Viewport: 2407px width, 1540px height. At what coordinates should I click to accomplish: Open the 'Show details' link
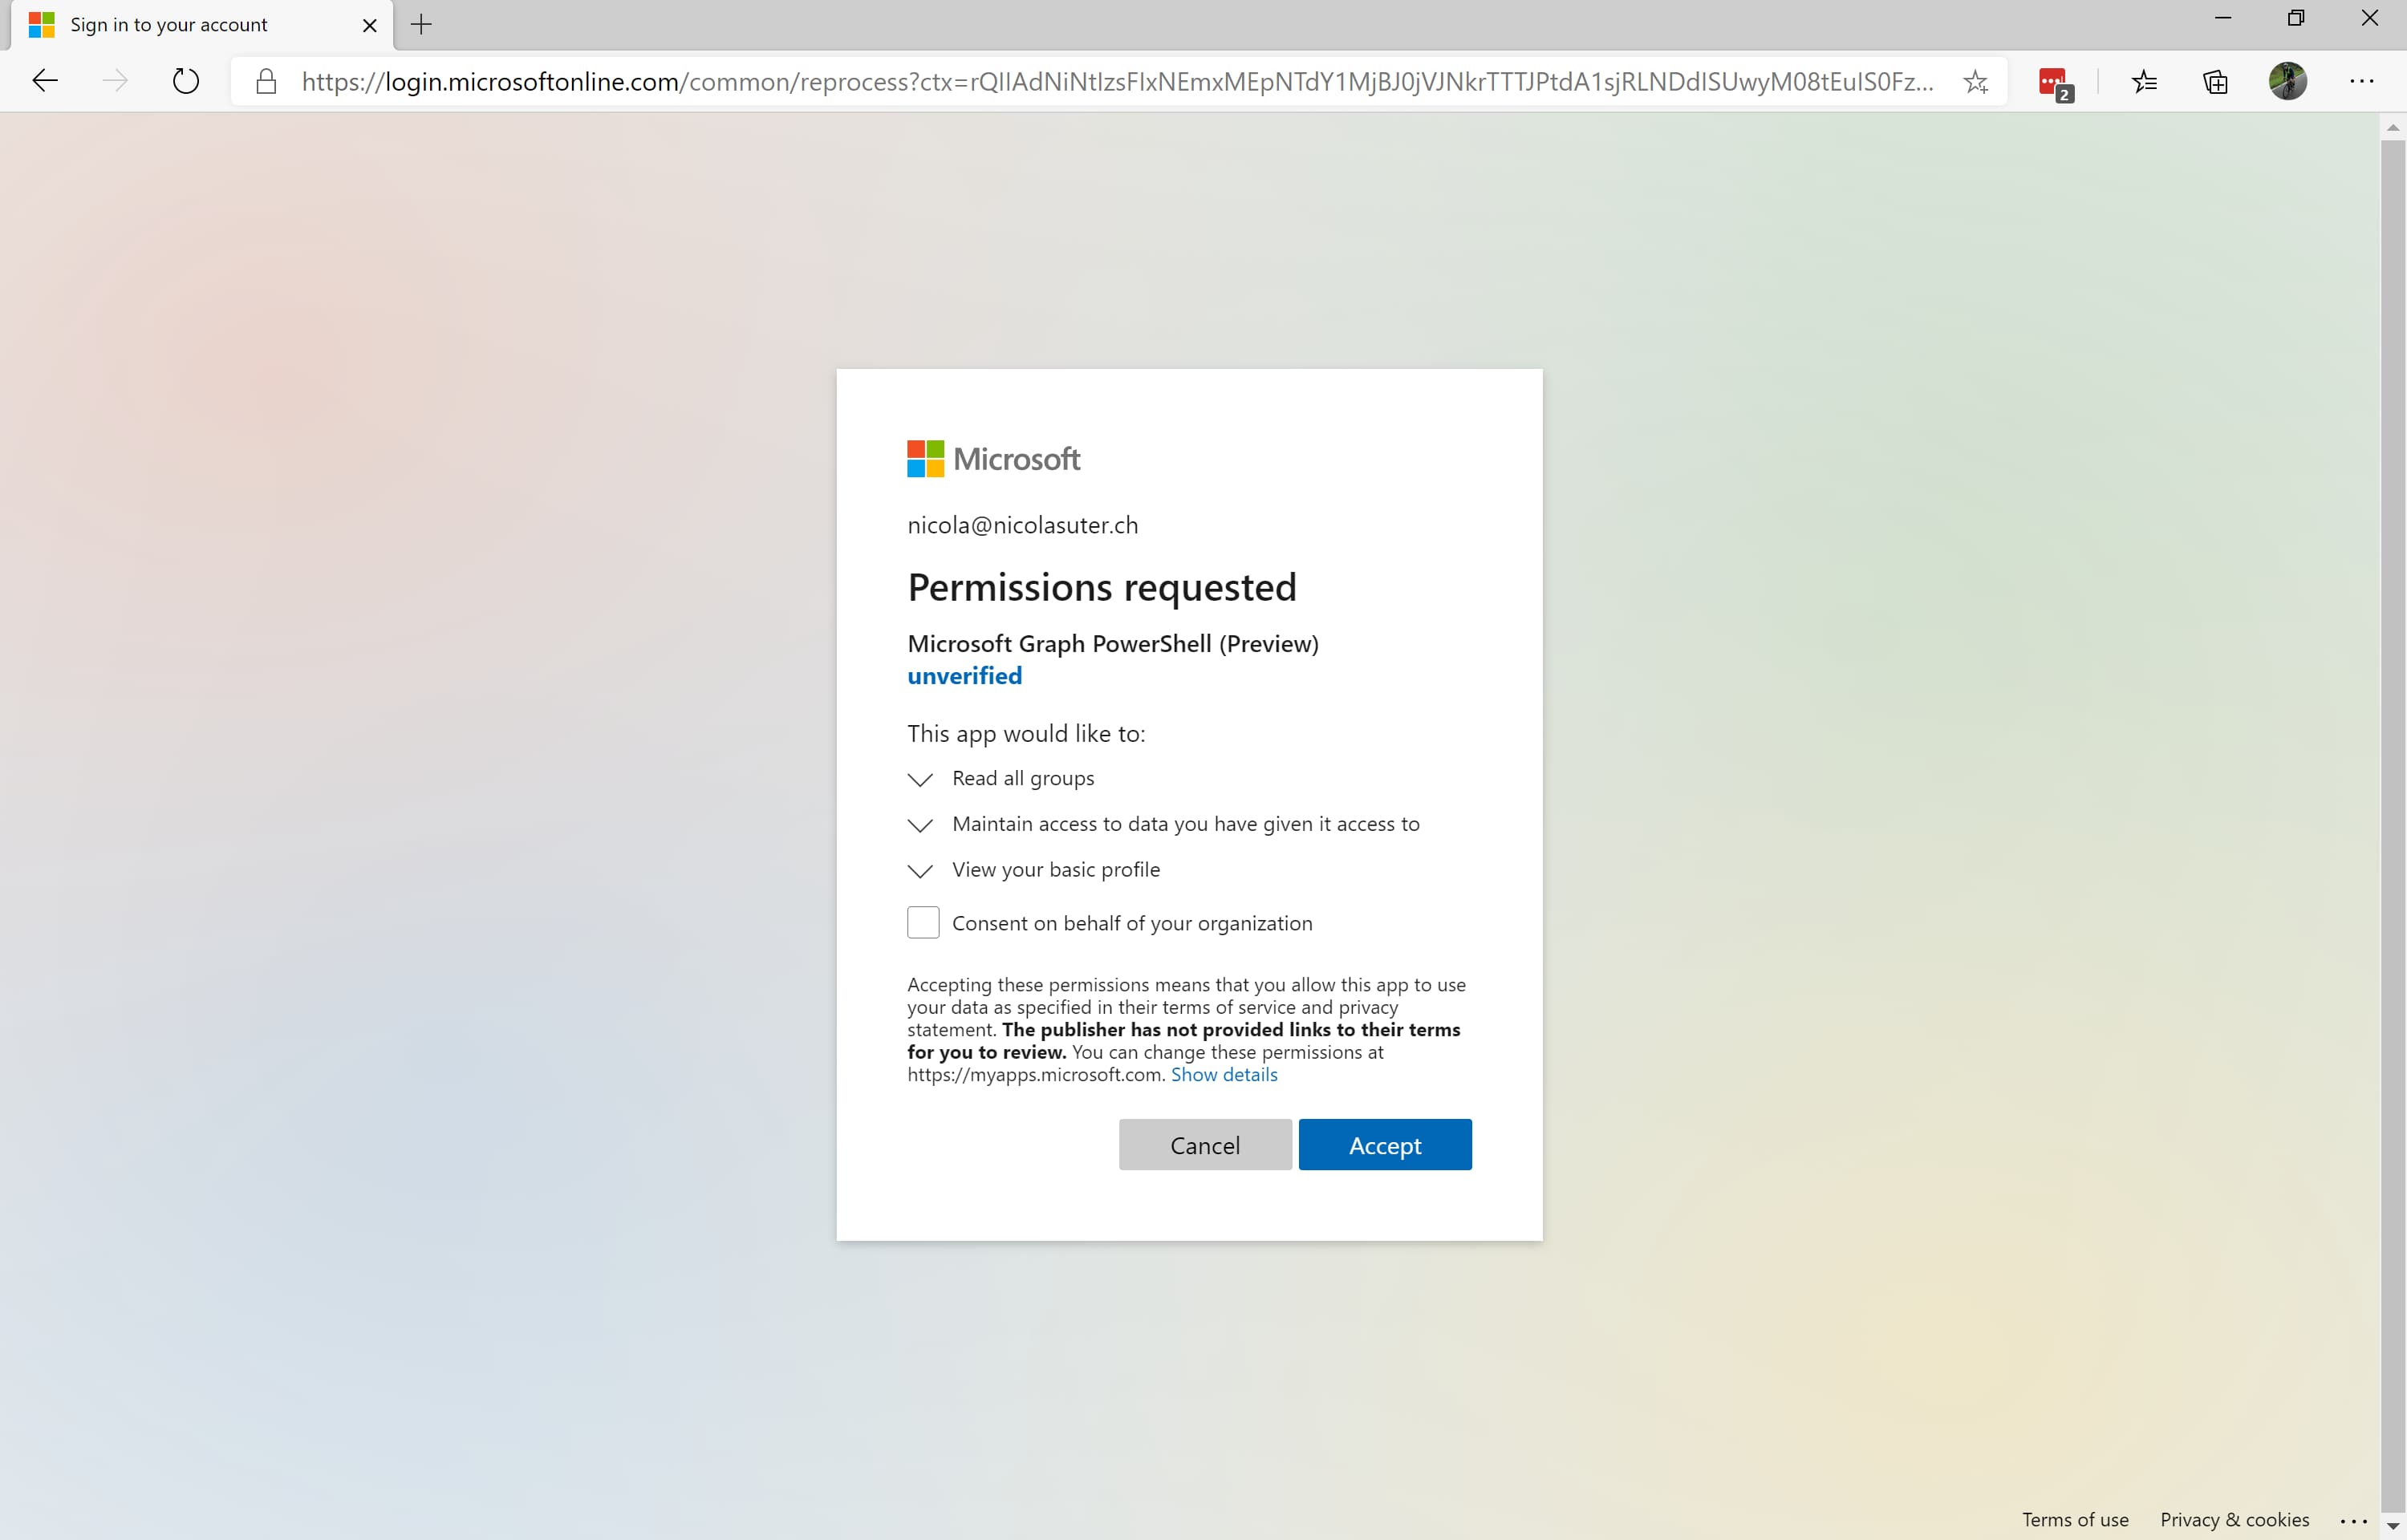pos(1224,1074)
